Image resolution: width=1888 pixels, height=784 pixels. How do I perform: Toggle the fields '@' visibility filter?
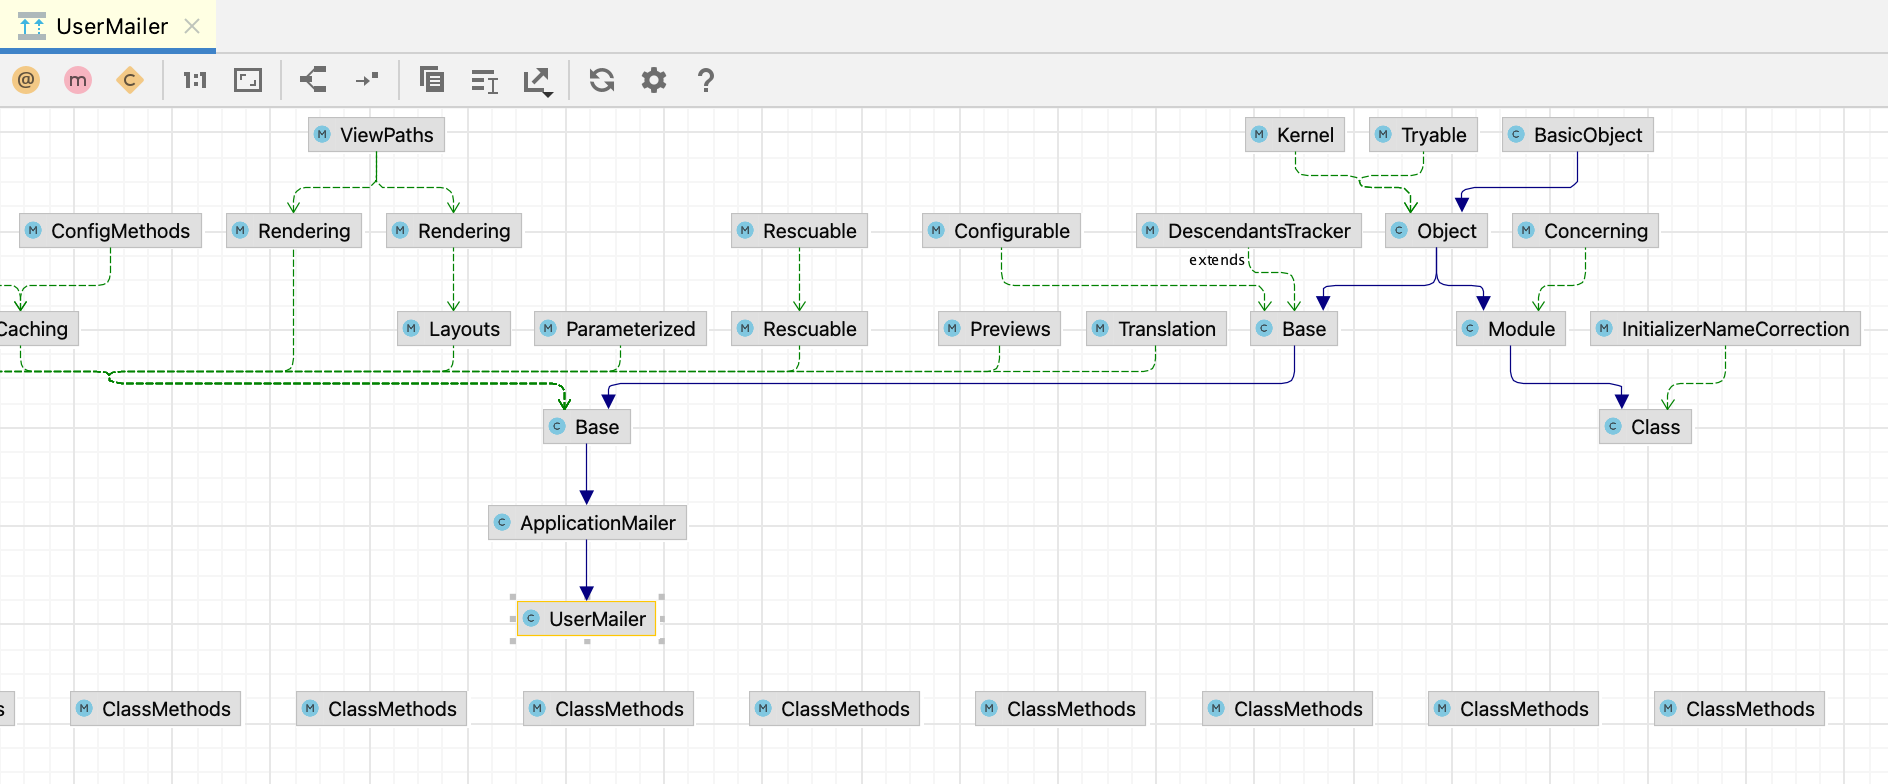coord(27,80)
